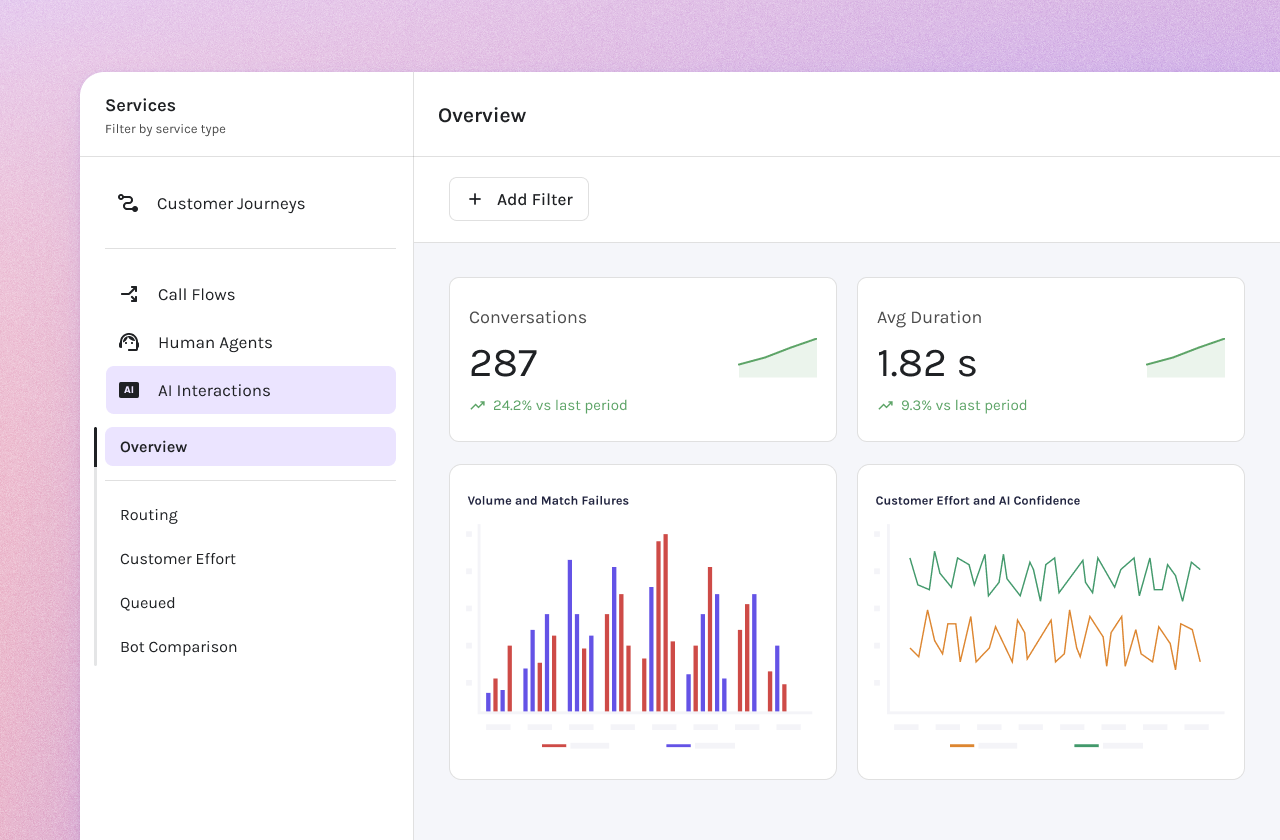Open the Bot Comparison view
The width and height of the screenshot is (1280, 840).
pyautogui.click(x=179, y=647)
